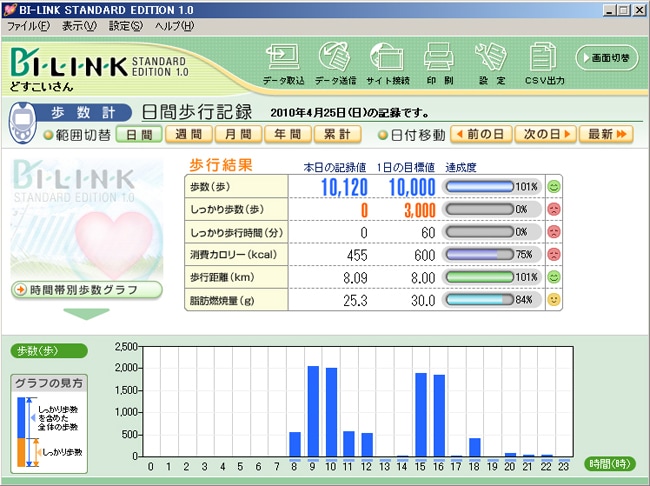Click the 25.3 fat burn value

[355, 300]
